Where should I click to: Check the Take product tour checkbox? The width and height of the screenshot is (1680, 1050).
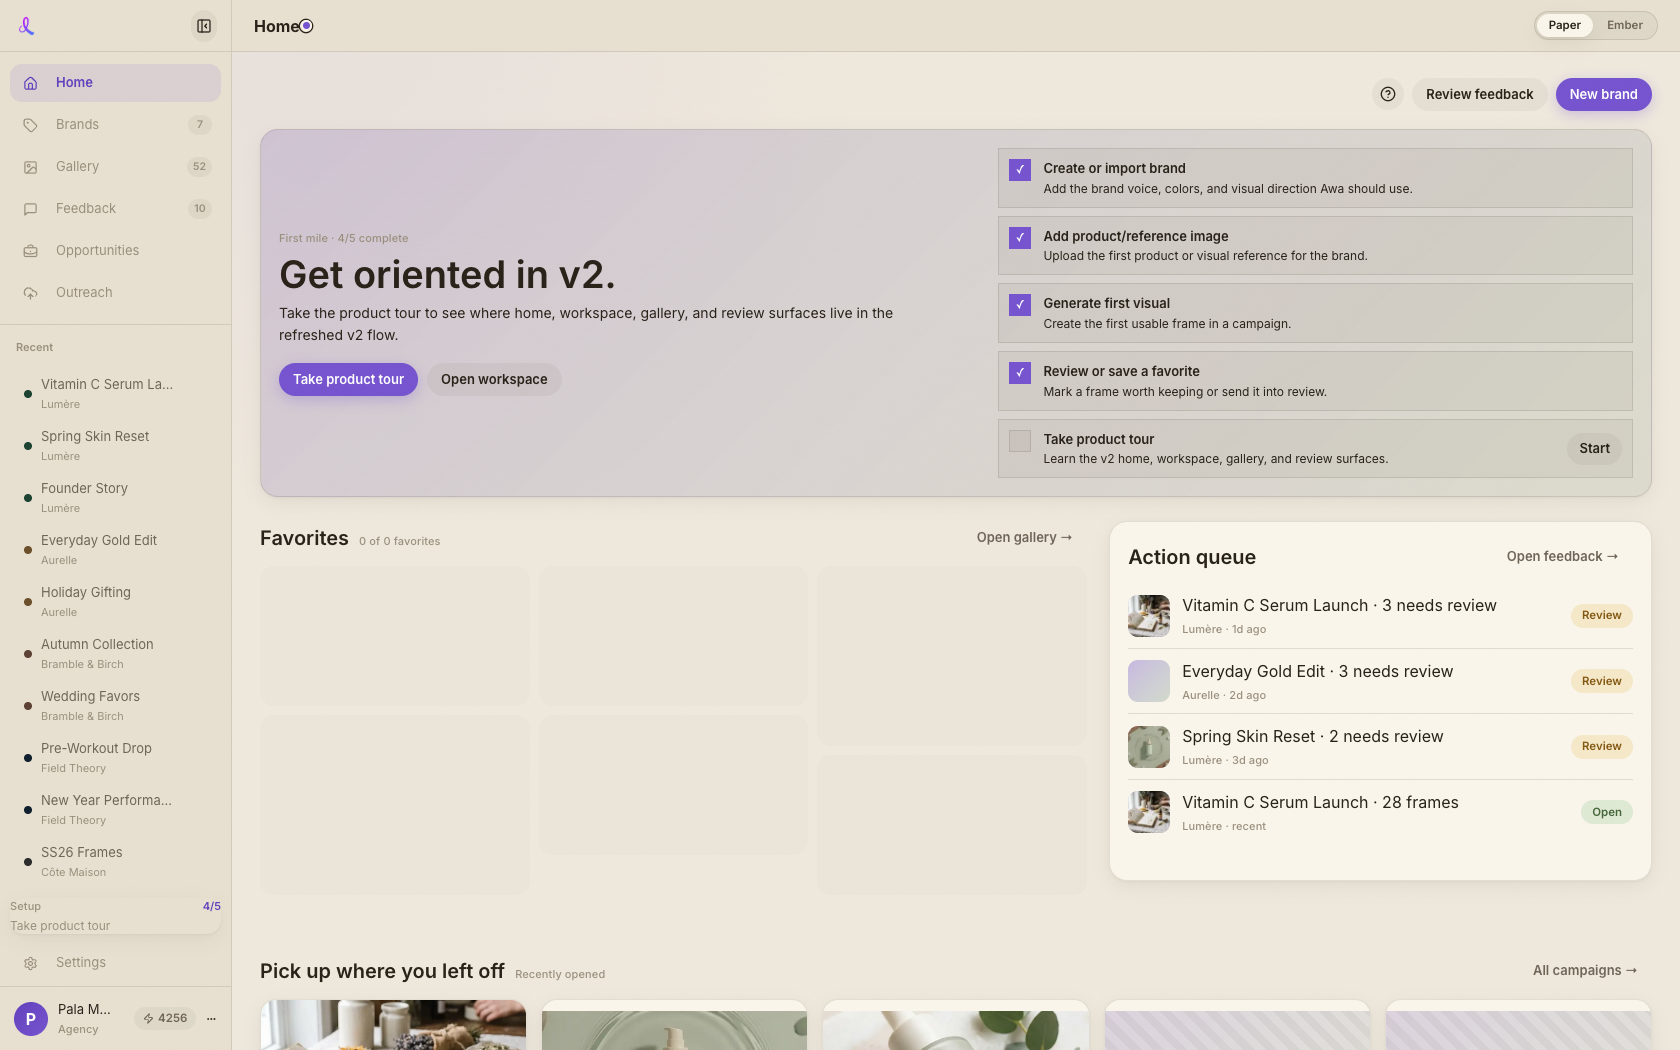(x=1020, y=440)
